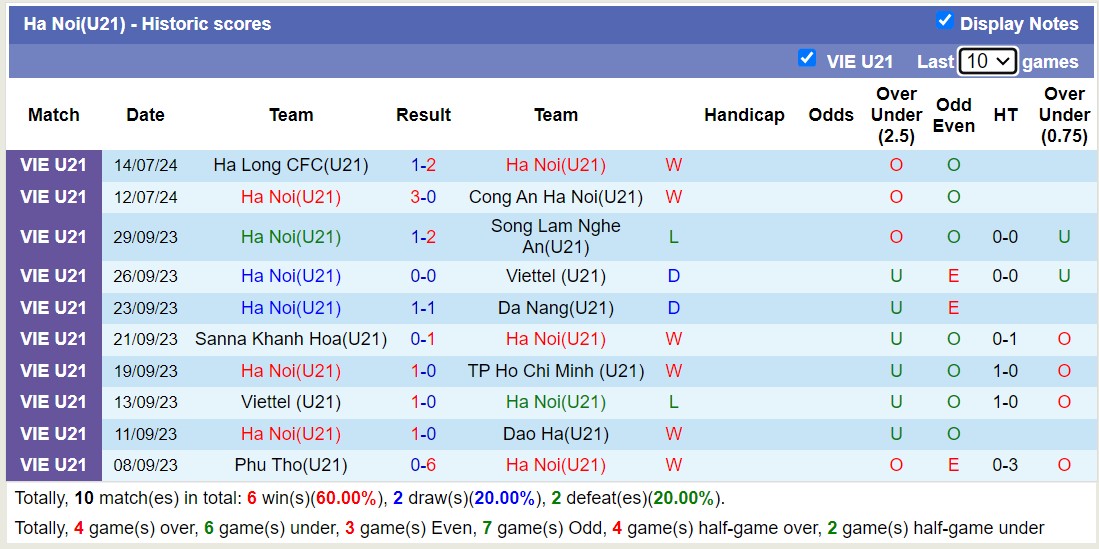Uncheck the VIE U21 league filter checkbox

807,58
